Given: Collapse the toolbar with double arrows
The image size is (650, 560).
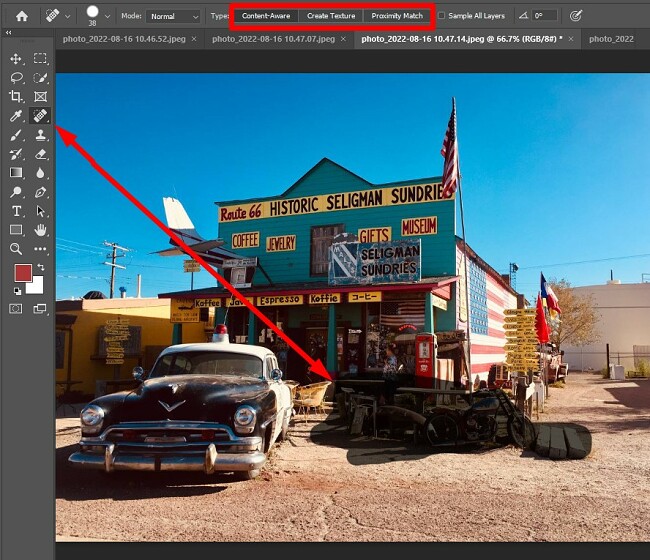Looking at the screenshot, I should 8,32.
